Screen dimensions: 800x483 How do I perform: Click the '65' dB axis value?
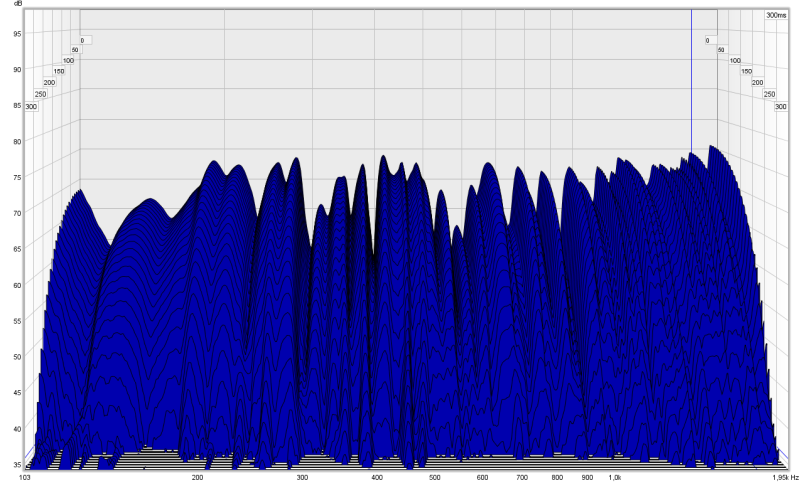pyautogui.click(x=17, y=249)
